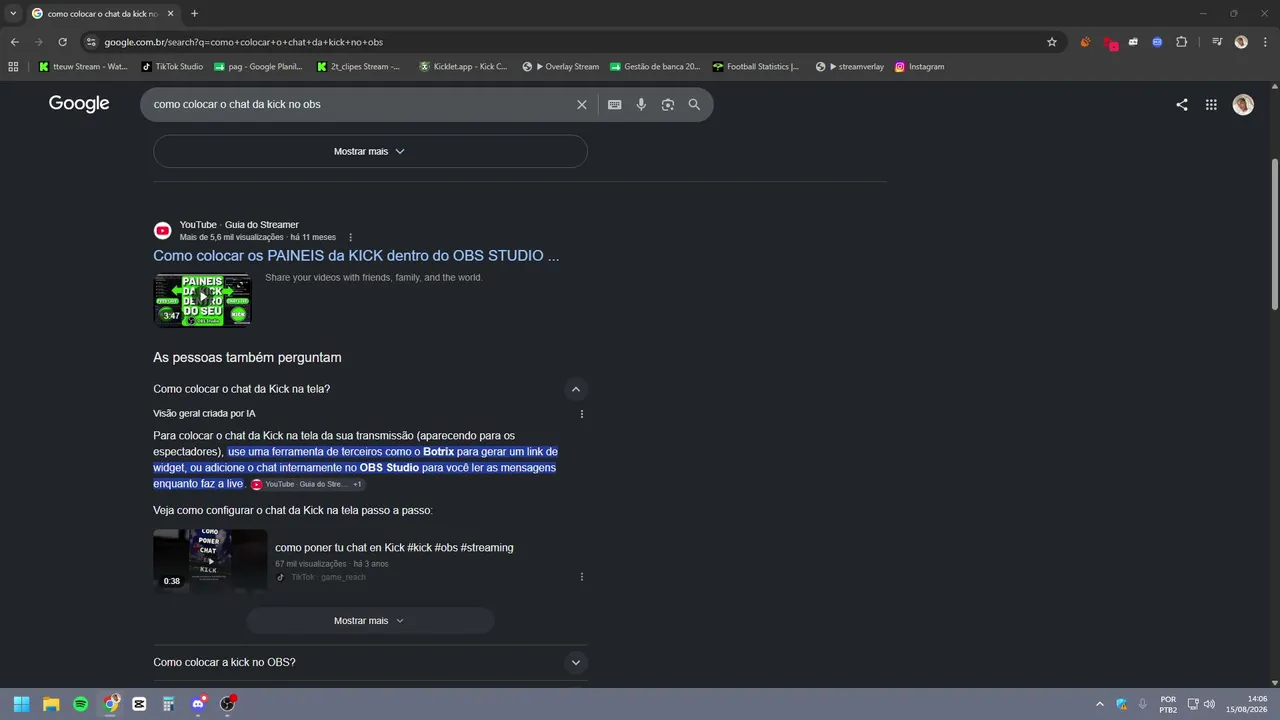This screenshot has width=1280, height=720.
Task: Switch the POR PTB2 keyboard layout
Action: point(1168,704)
